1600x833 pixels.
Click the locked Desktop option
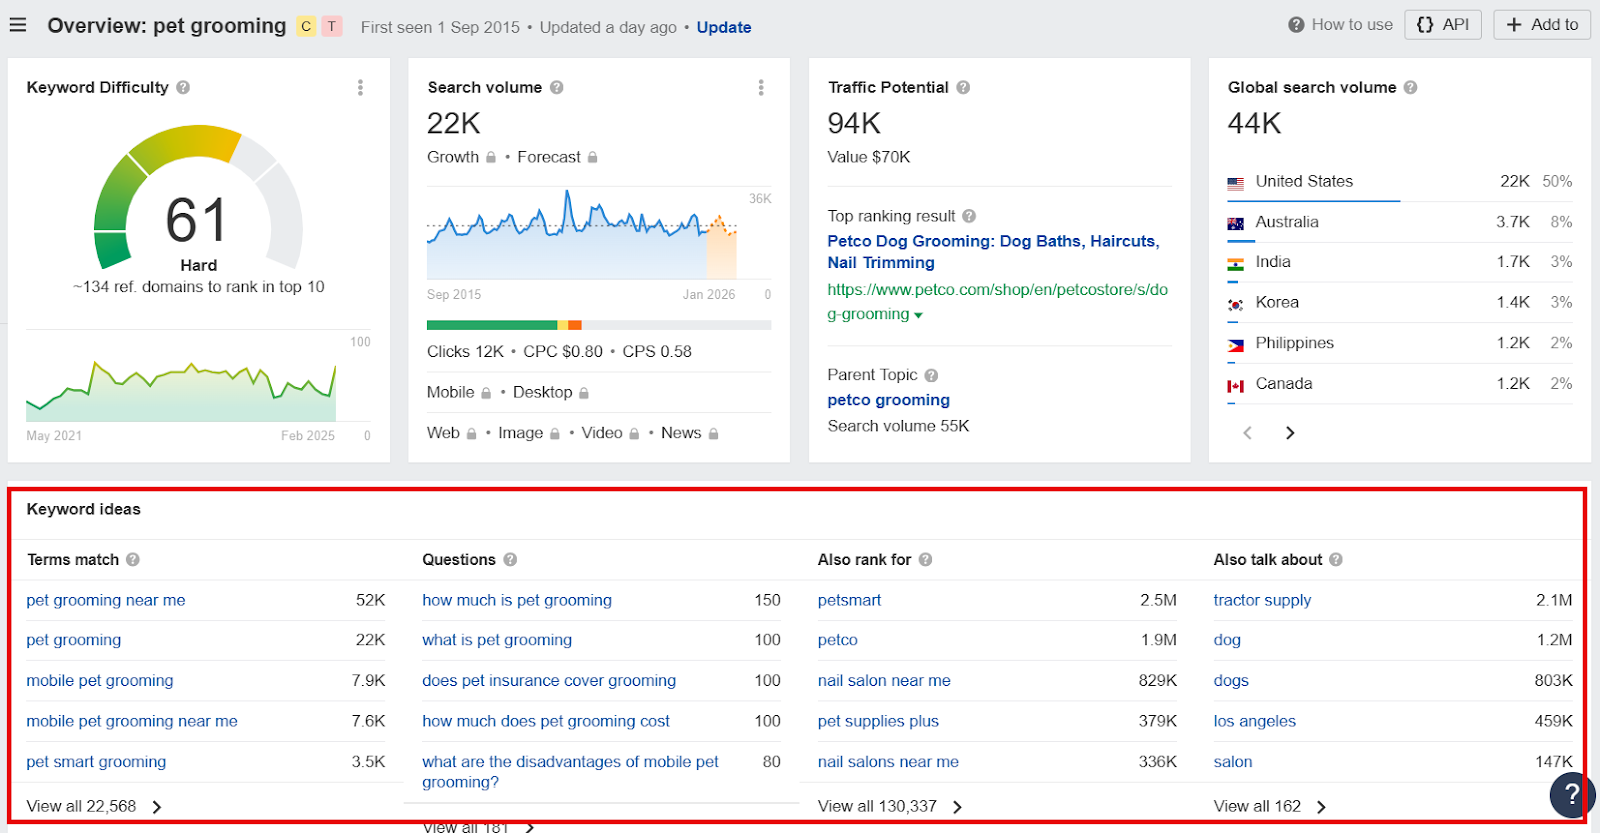point(551,392)
